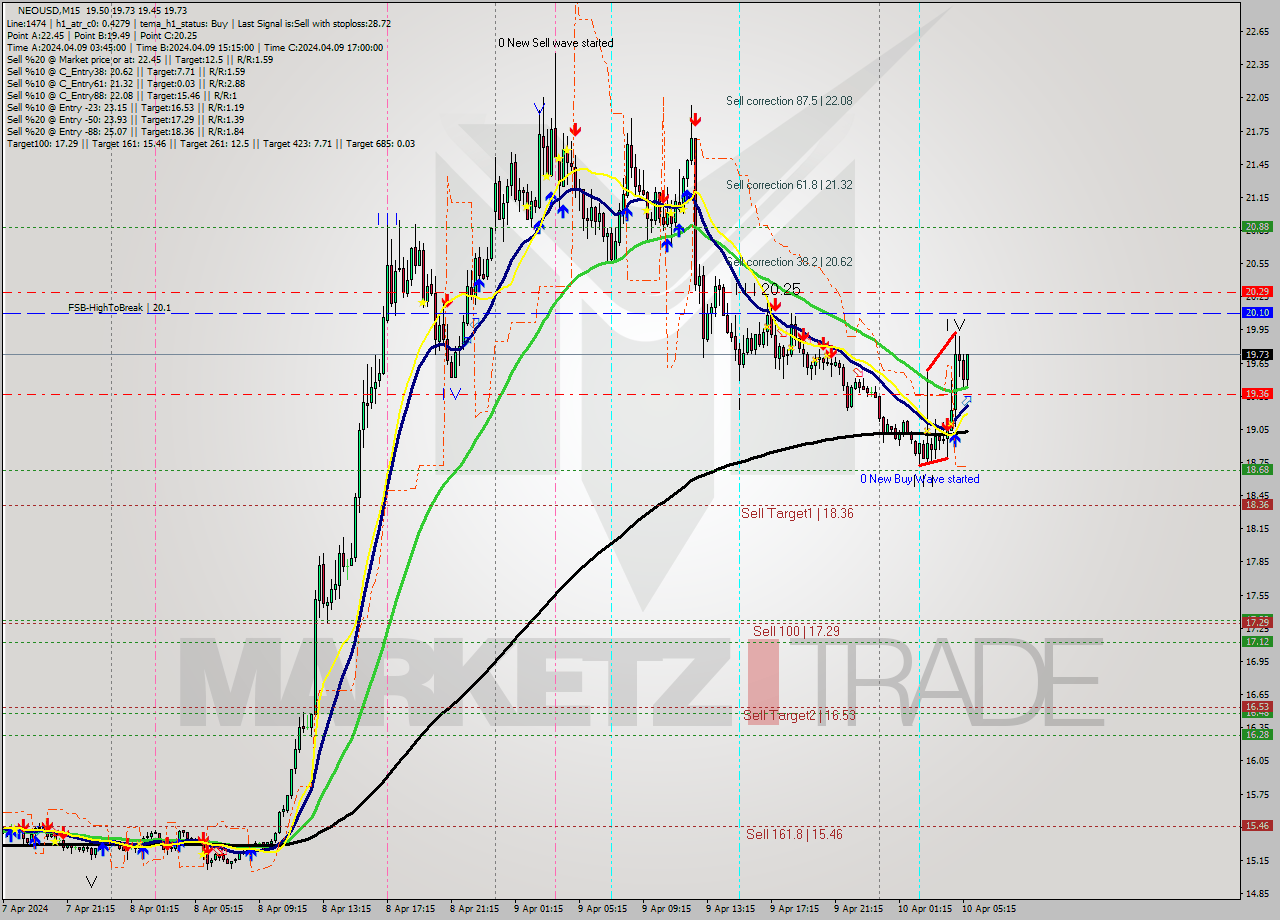Click the 16.05 tick on the price scale

coord(1258,761)
